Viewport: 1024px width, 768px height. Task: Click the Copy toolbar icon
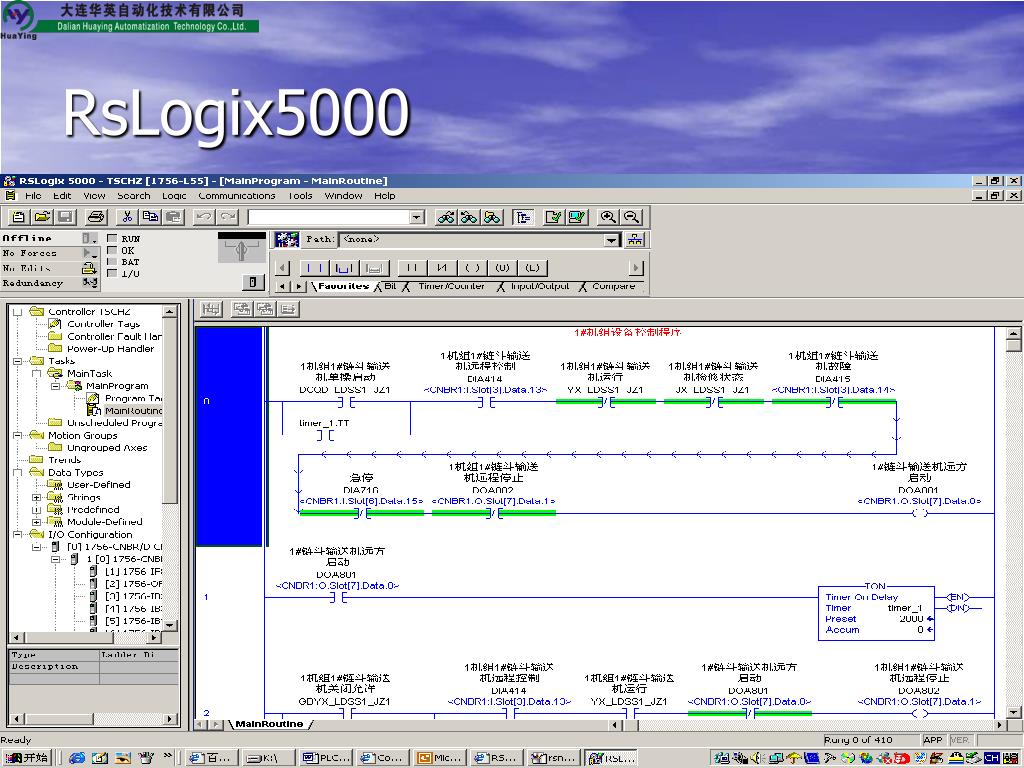pos(150,217)
